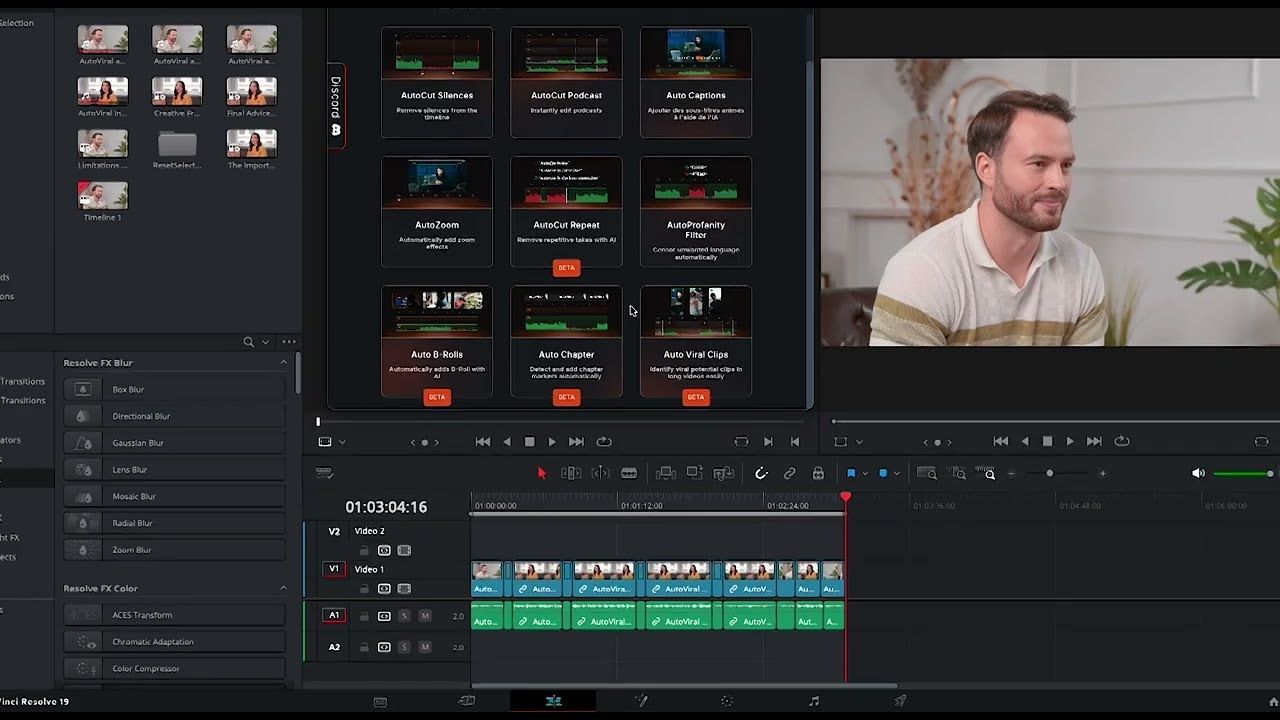Click the Position Lock padlock icon

click(818, 473)
